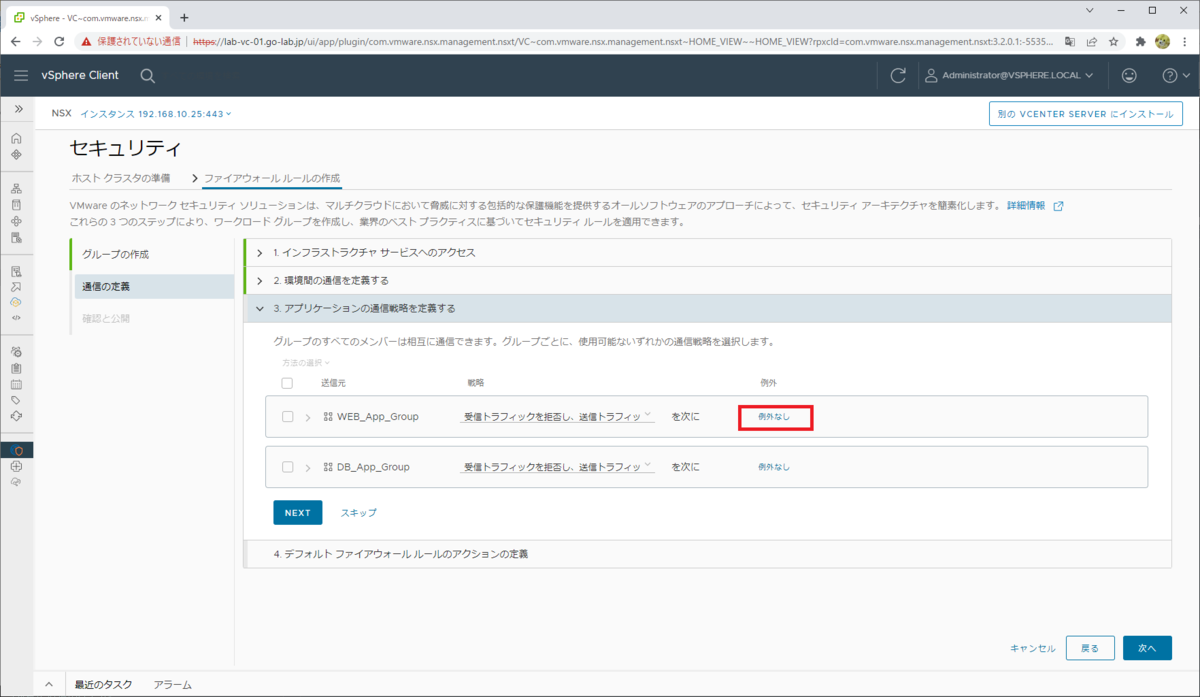Open Policies and Profiles sidebar icon
The width and height of the screenshot is (1200, 697).
(16, 271)
